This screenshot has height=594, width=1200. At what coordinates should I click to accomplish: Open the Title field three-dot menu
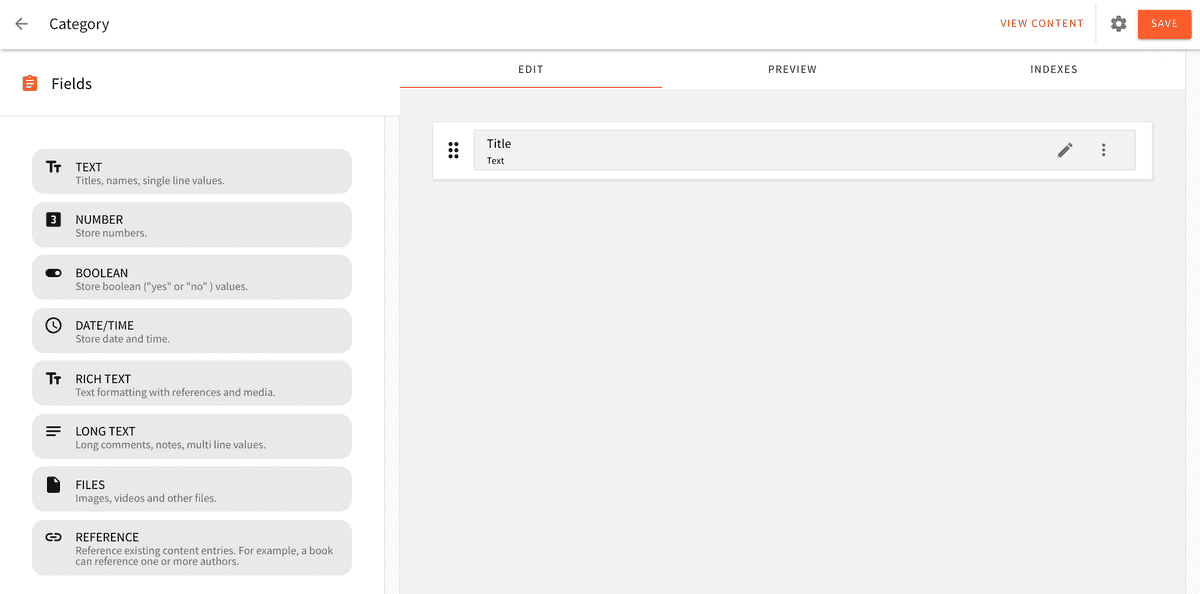click(1104, 149)
